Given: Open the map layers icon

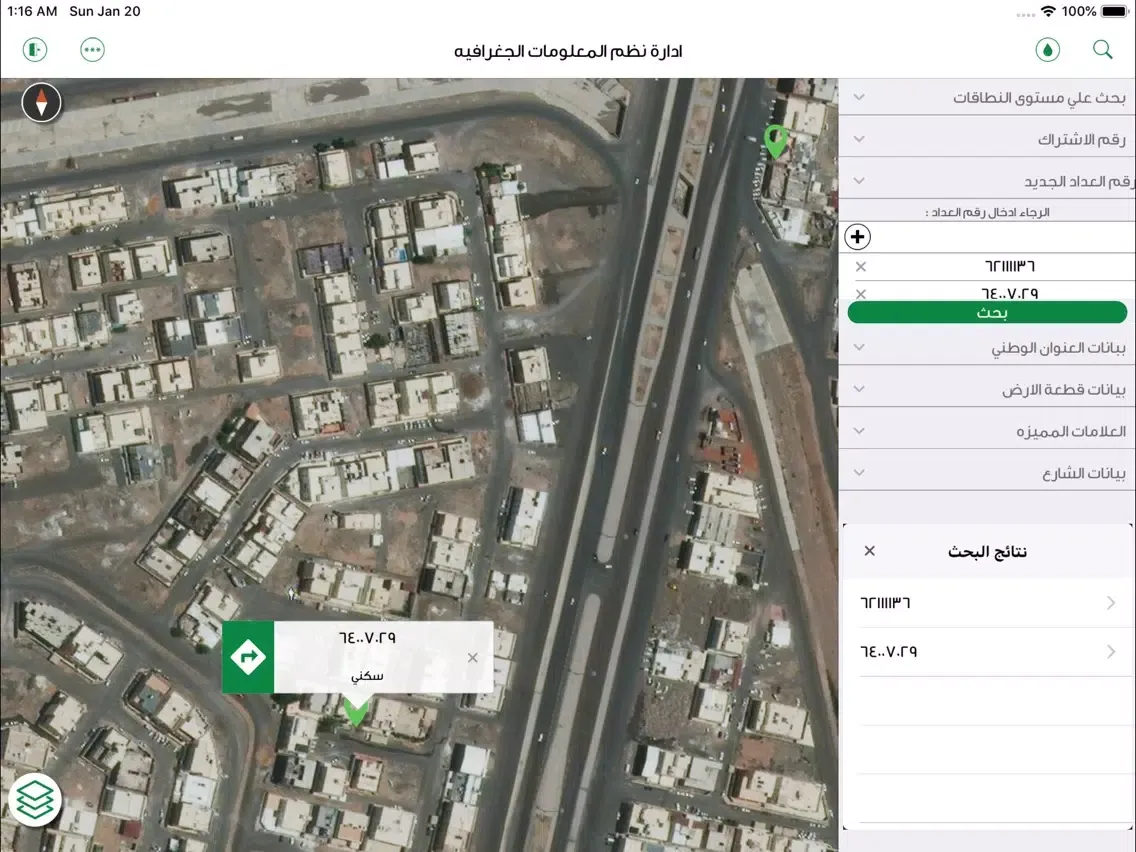Looking at the screenshot, I should coord(35,800).
